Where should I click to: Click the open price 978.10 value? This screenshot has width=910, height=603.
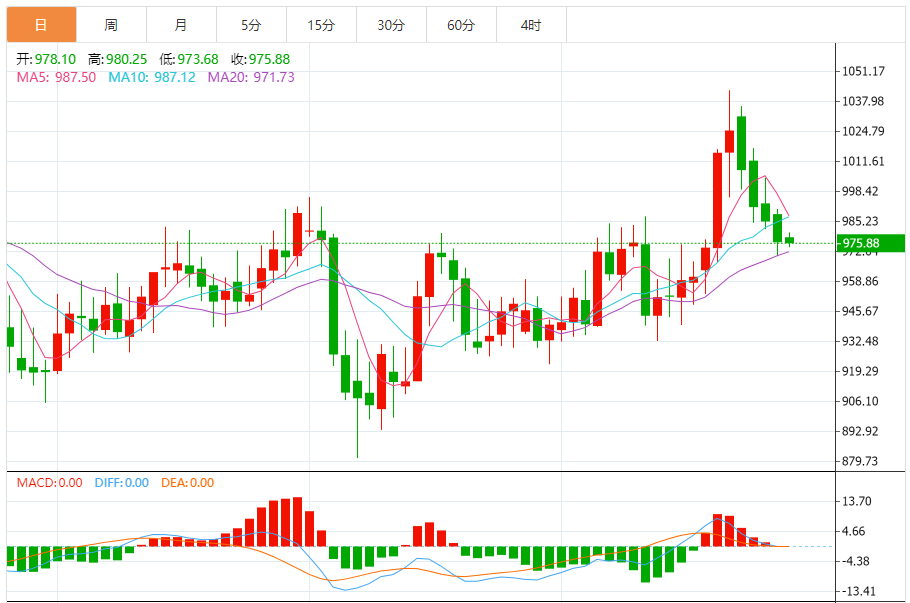click(x=55, y=59)
